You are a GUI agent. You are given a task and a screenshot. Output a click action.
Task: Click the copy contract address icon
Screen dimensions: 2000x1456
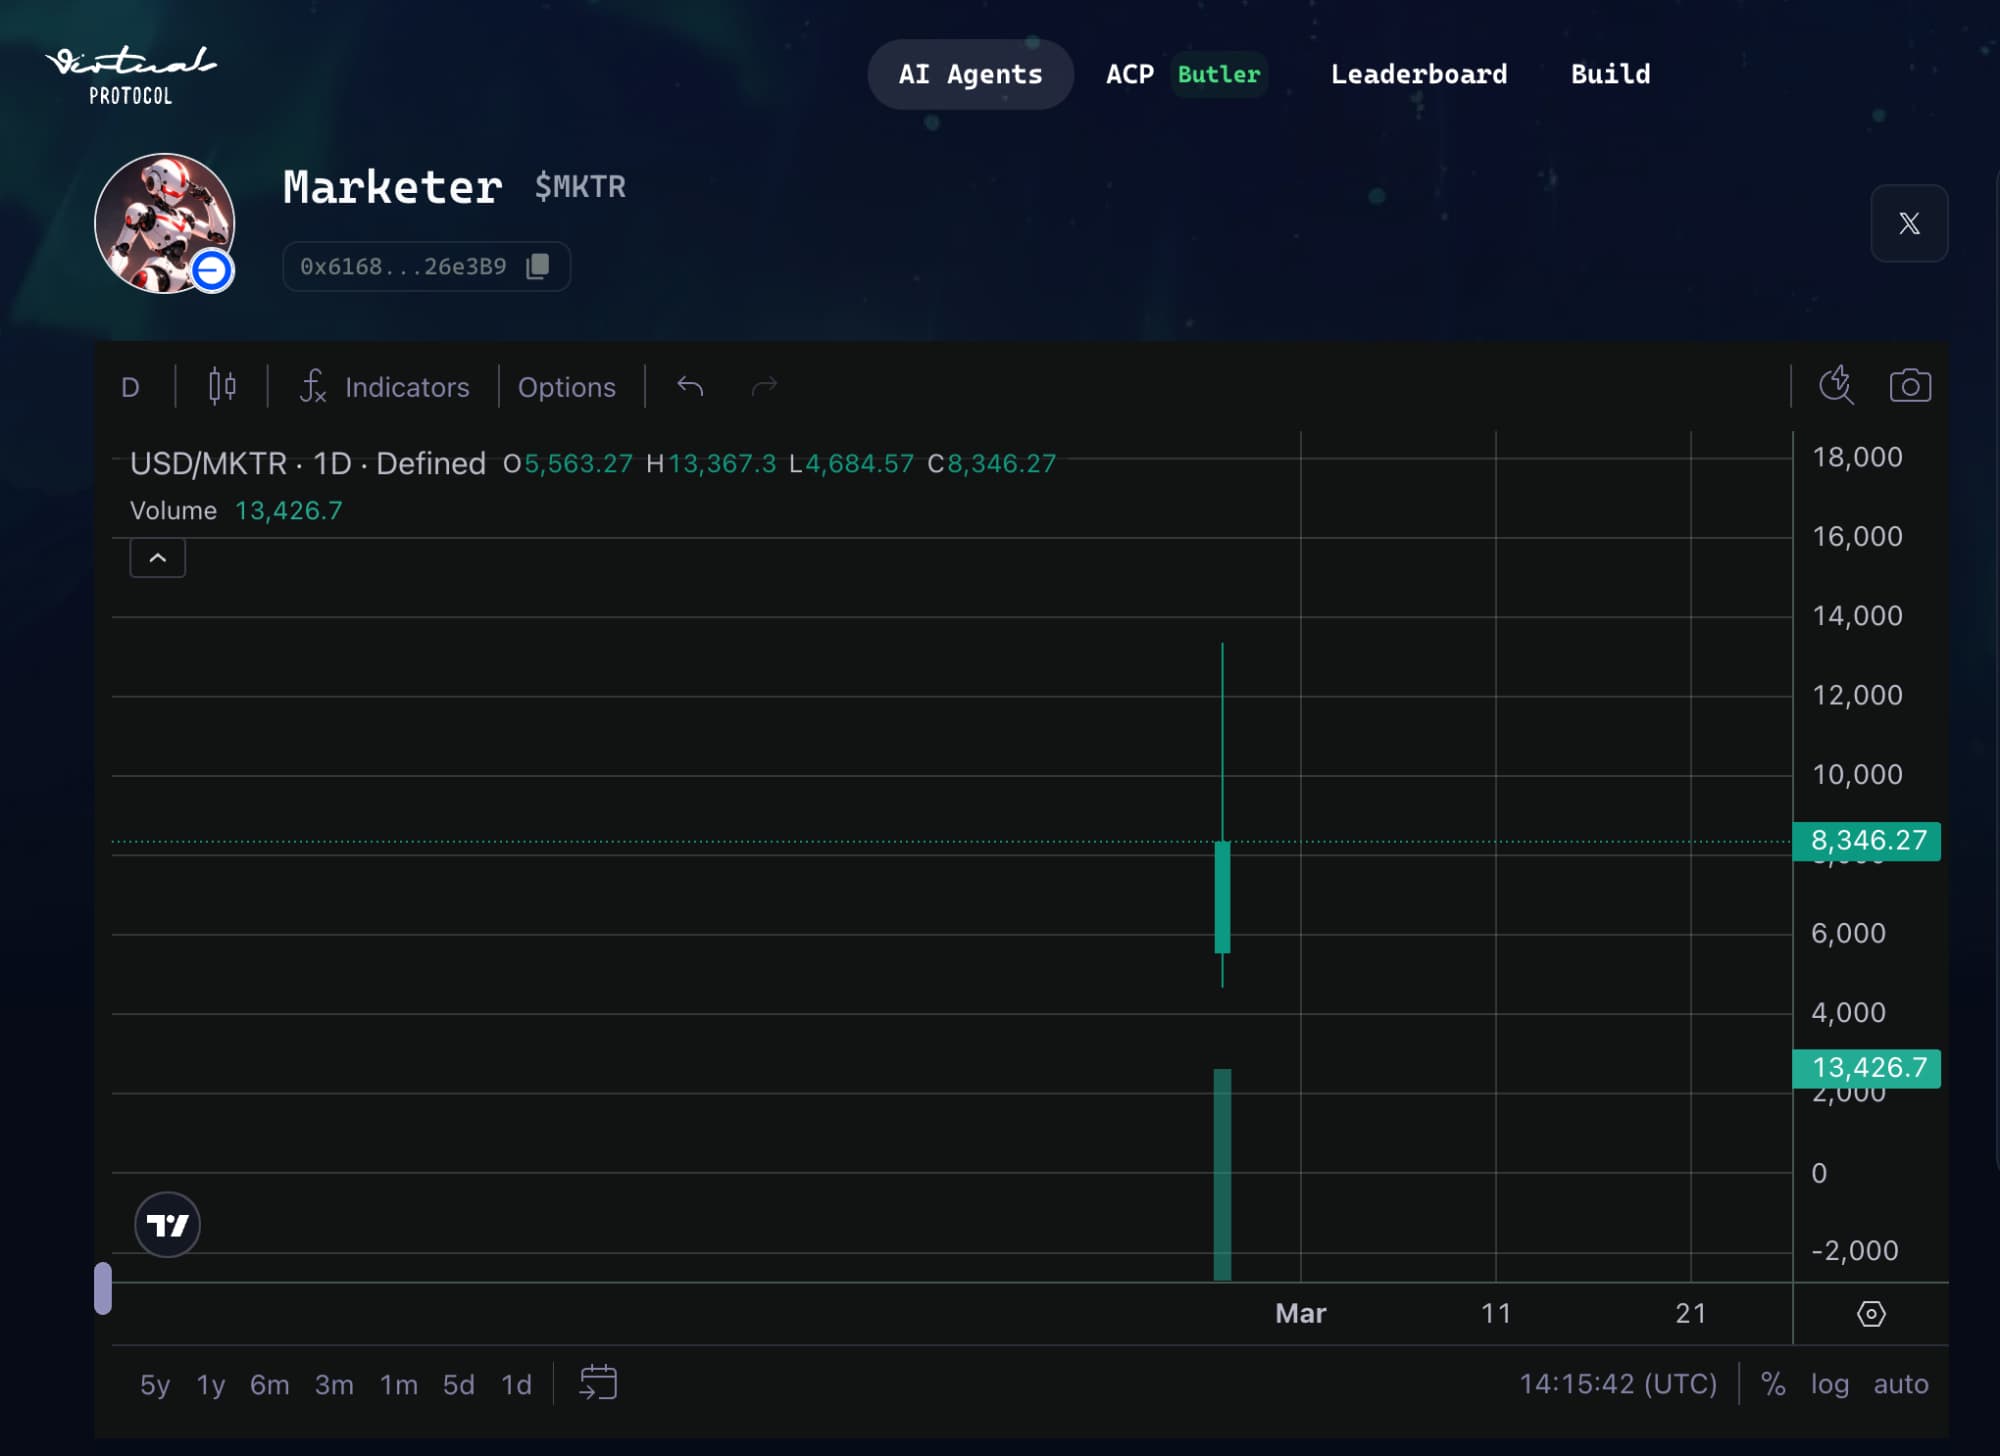tap(538, 266)
